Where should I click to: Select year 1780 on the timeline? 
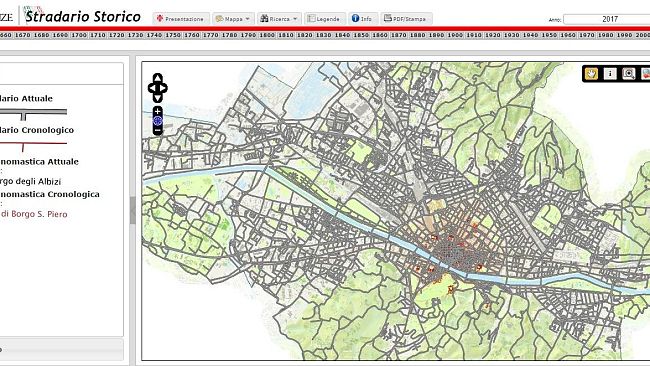(x=229, y=35)
